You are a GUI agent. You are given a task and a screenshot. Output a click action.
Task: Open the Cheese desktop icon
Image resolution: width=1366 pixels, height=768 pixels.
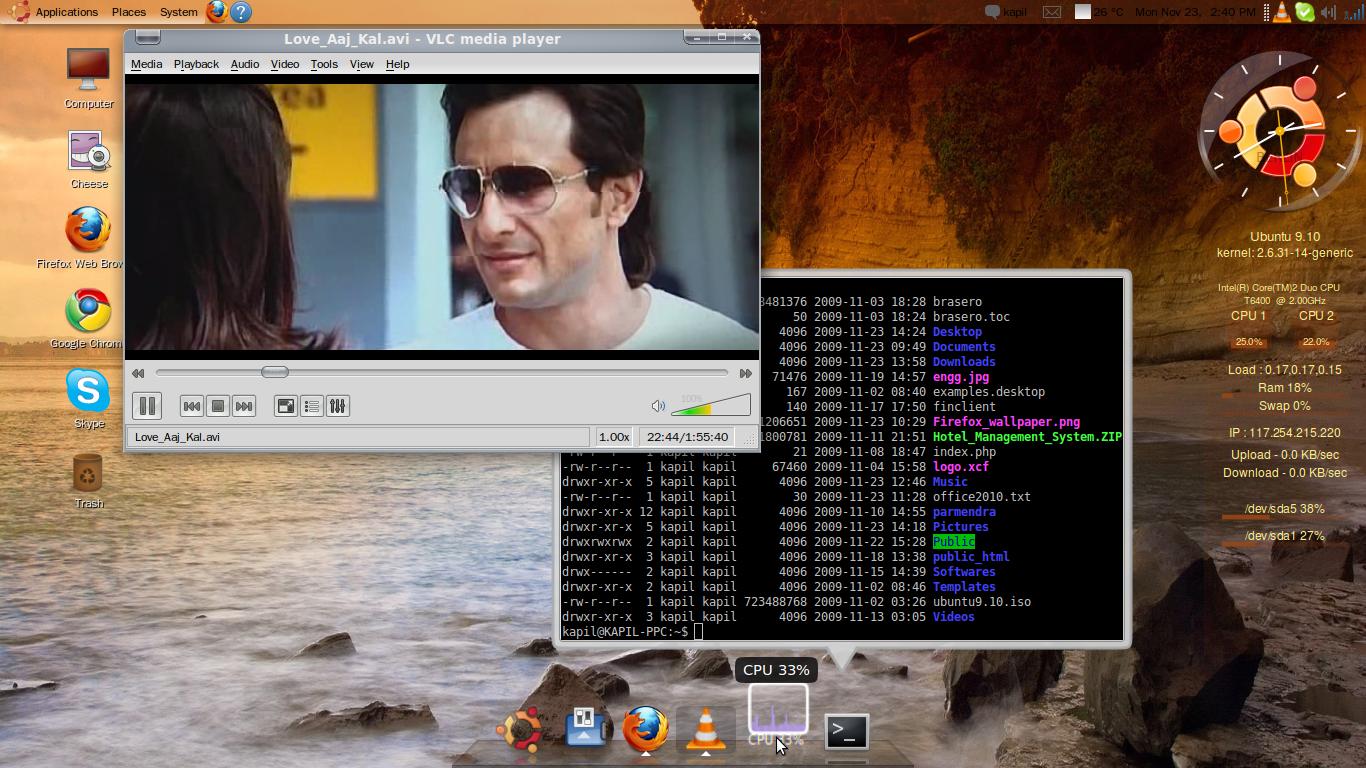[x=88, y=159]
